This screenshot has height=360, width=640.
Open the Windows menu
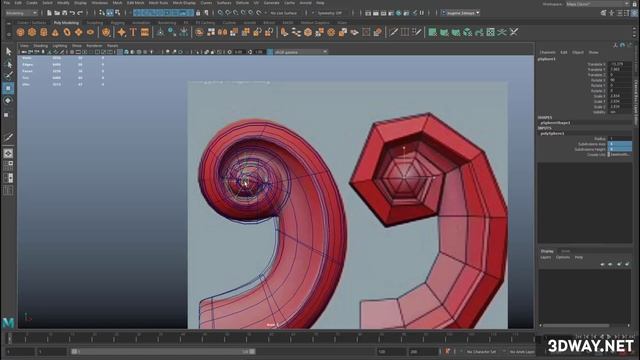(x=99, y=3)
